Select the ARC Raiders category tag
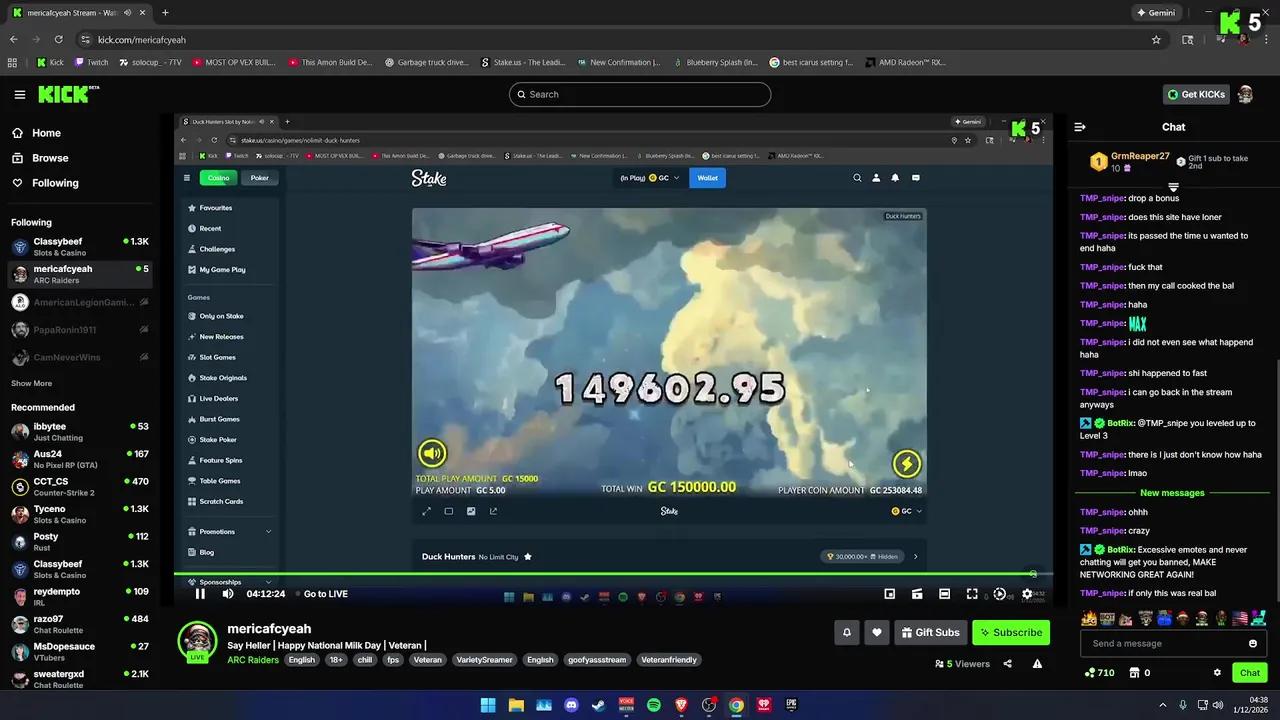 pos(253,660)
